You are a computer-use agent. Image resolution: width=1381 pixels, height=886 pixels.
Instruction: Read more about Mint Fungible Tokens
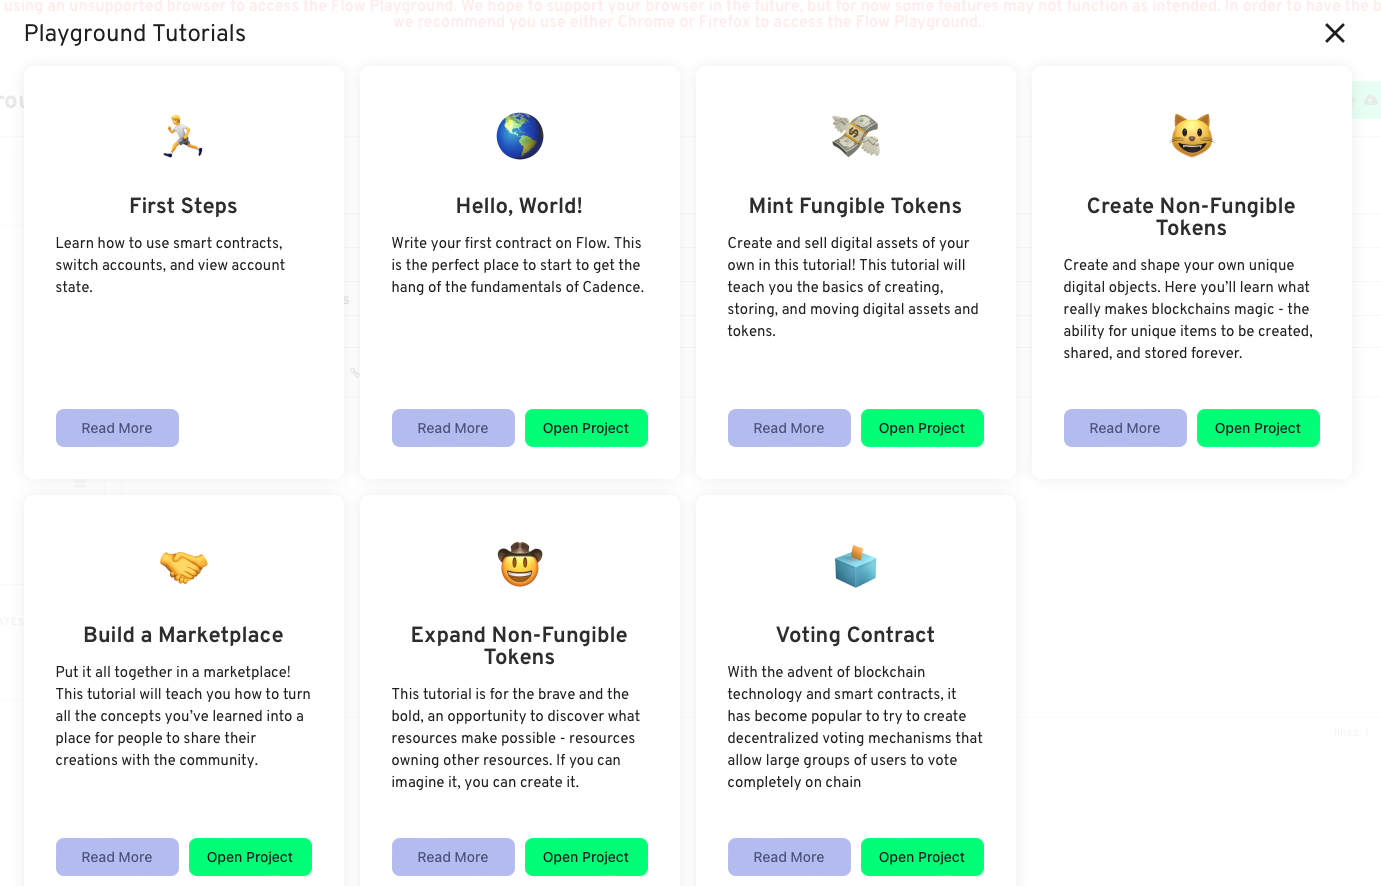tap(789, 428)
